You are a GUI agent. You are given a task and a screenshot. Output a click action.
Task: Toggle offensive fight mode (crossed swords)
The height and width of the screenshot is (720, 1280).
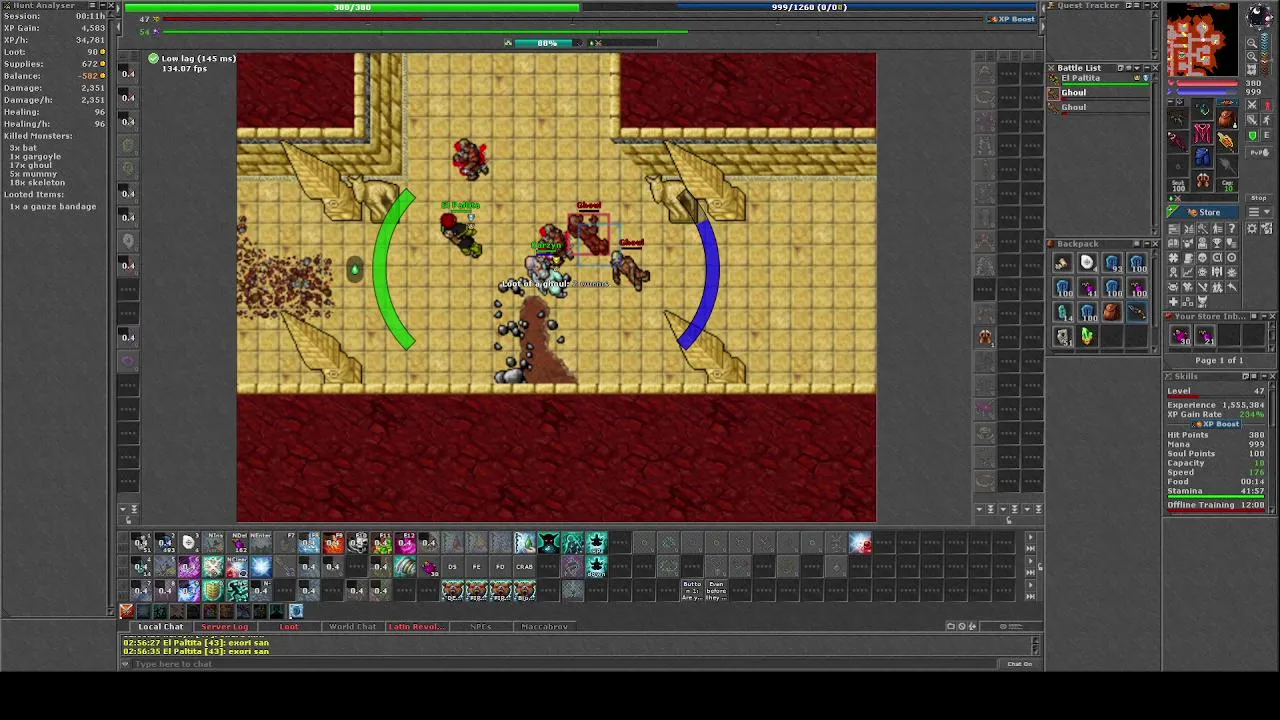coord(1252,105)
